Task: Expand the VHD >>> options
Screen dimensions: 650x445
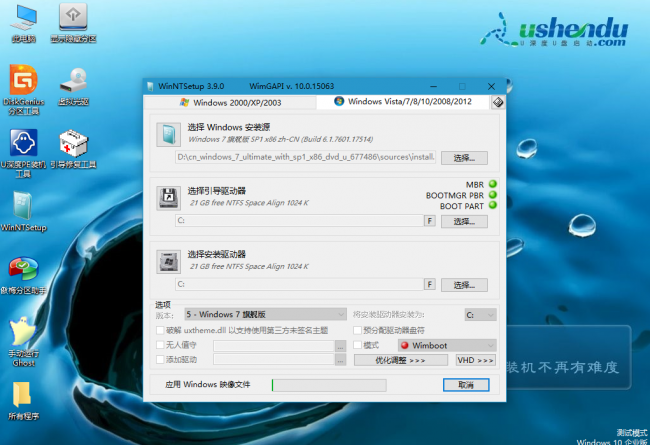Action: click(x=476, y=360)
